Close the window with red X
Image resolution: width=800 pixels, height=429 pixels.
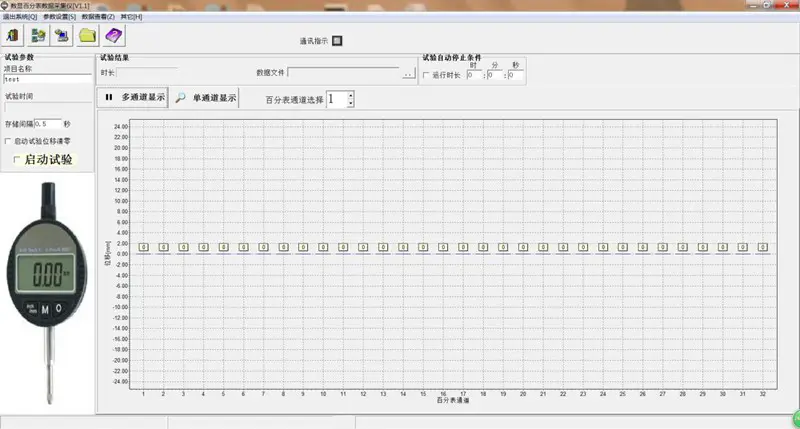tap(786, 5)
